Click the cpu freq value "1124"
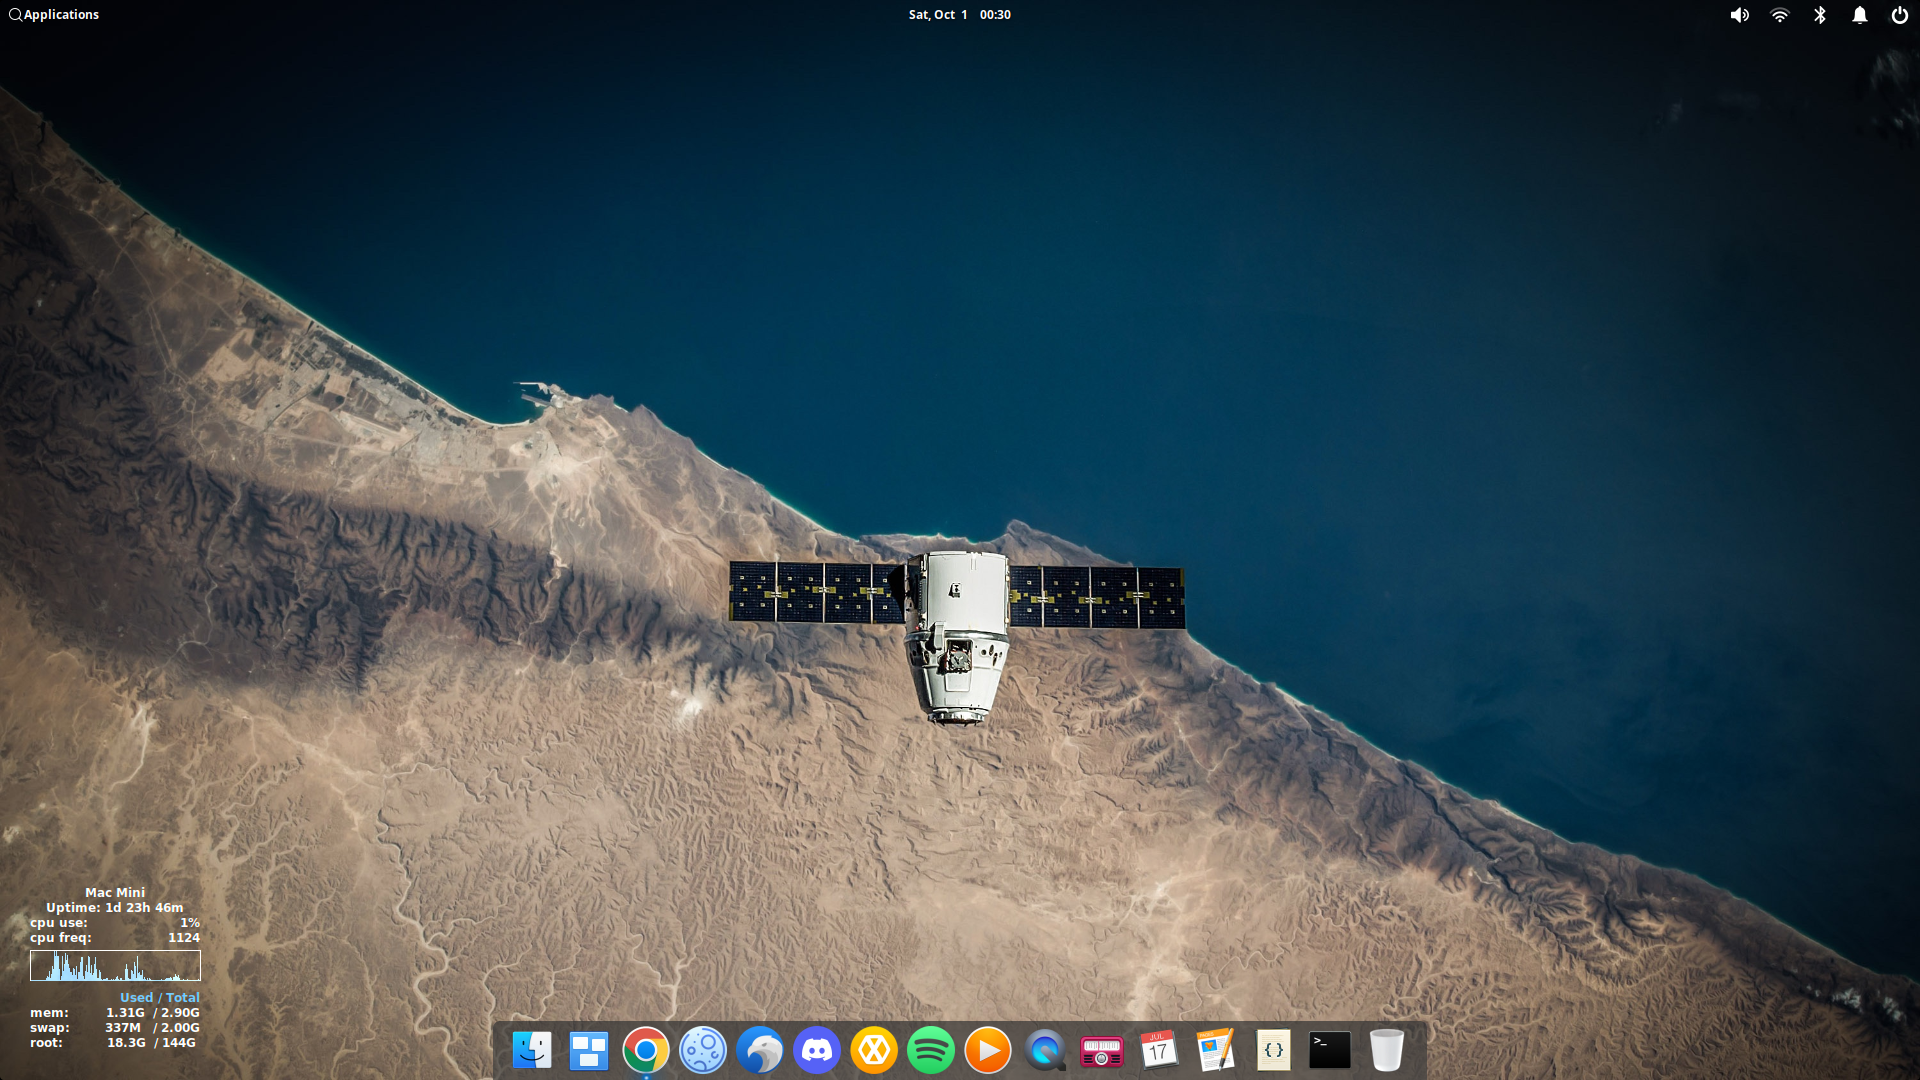 coord(184,938)
